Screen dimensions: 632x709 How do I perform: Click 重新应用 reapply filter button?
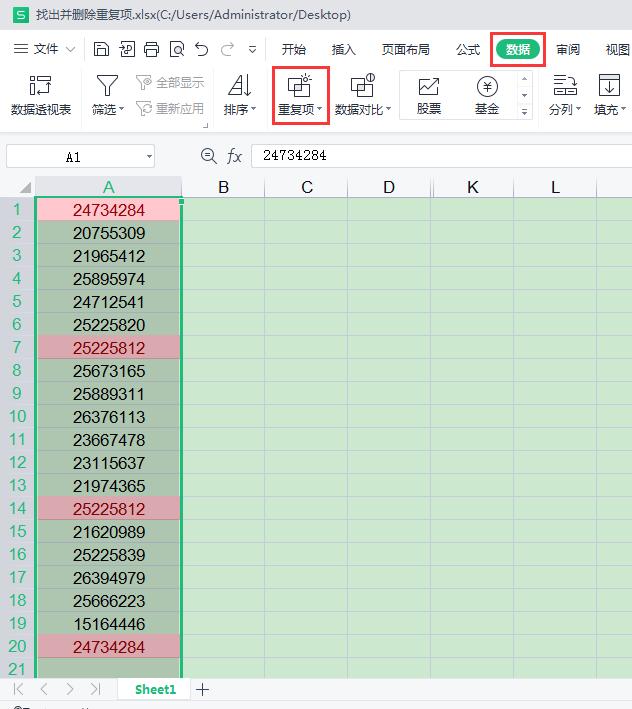pyautogui.click(x=170, y=109)
